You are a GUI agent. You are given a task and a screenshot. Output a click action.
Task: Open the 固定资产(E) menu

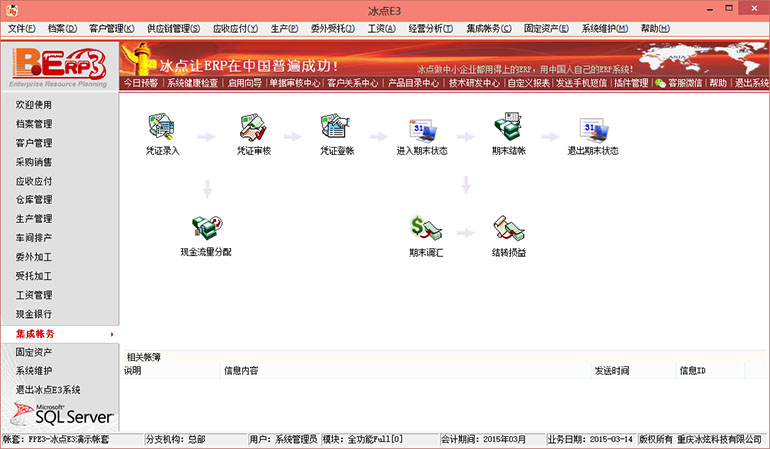(x=546, y=28)
